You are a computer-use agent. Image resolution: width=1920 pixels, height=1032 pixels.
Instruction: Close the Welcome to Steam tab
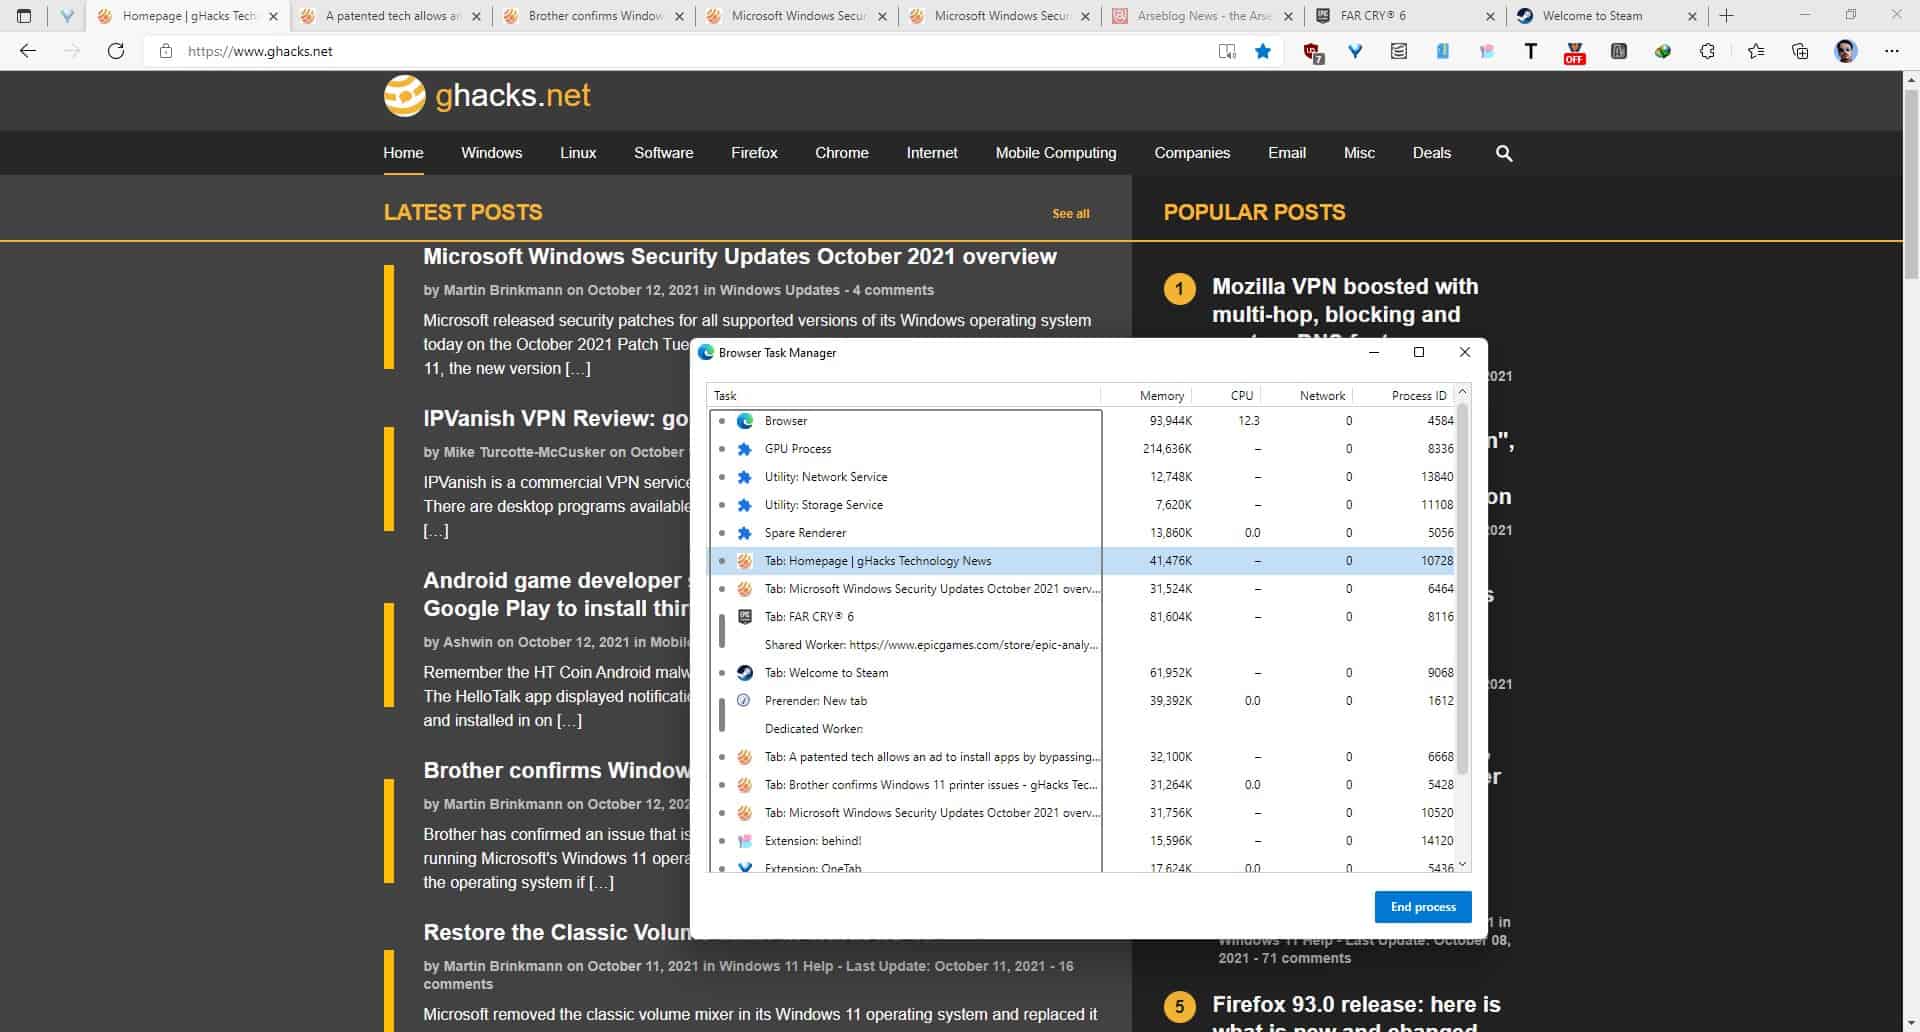click(1692, 16)
